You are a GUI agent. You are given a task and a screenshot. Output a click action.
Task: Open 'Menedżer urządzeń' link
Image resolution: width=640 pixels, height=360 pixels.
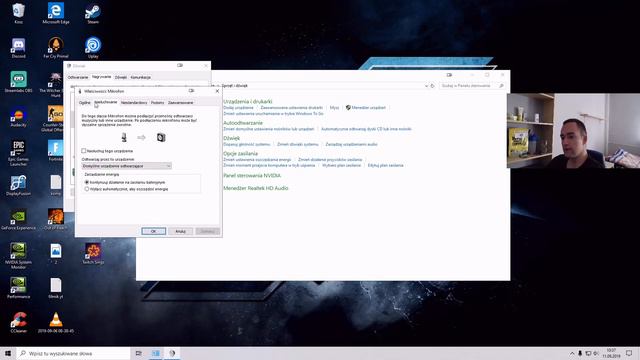(369, 108)
